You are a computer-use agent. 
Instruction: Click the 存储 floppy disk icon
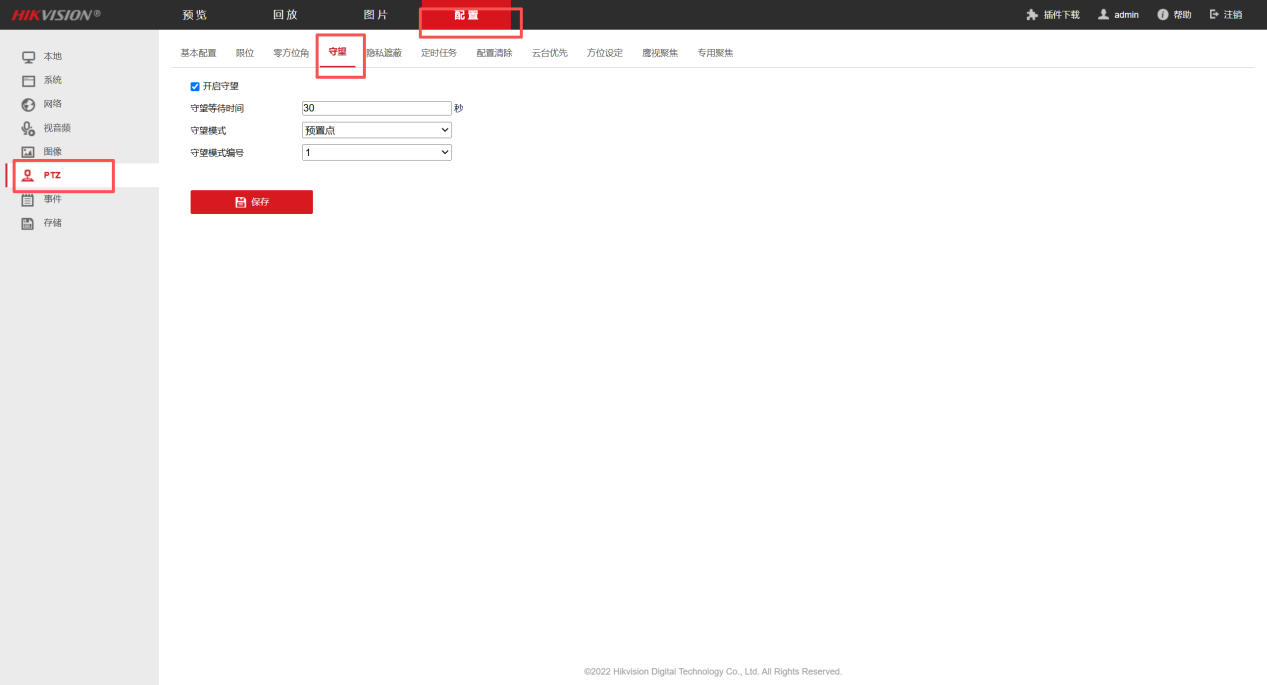point(29,223)
